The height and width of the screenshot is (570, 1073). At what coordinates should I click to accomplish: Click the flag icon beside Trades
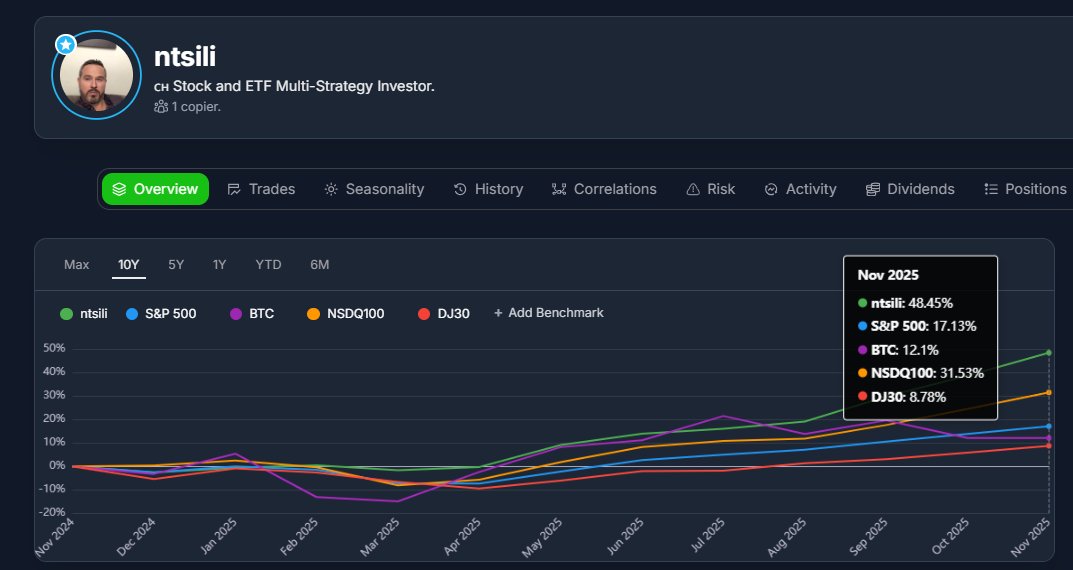pos(234,190)
